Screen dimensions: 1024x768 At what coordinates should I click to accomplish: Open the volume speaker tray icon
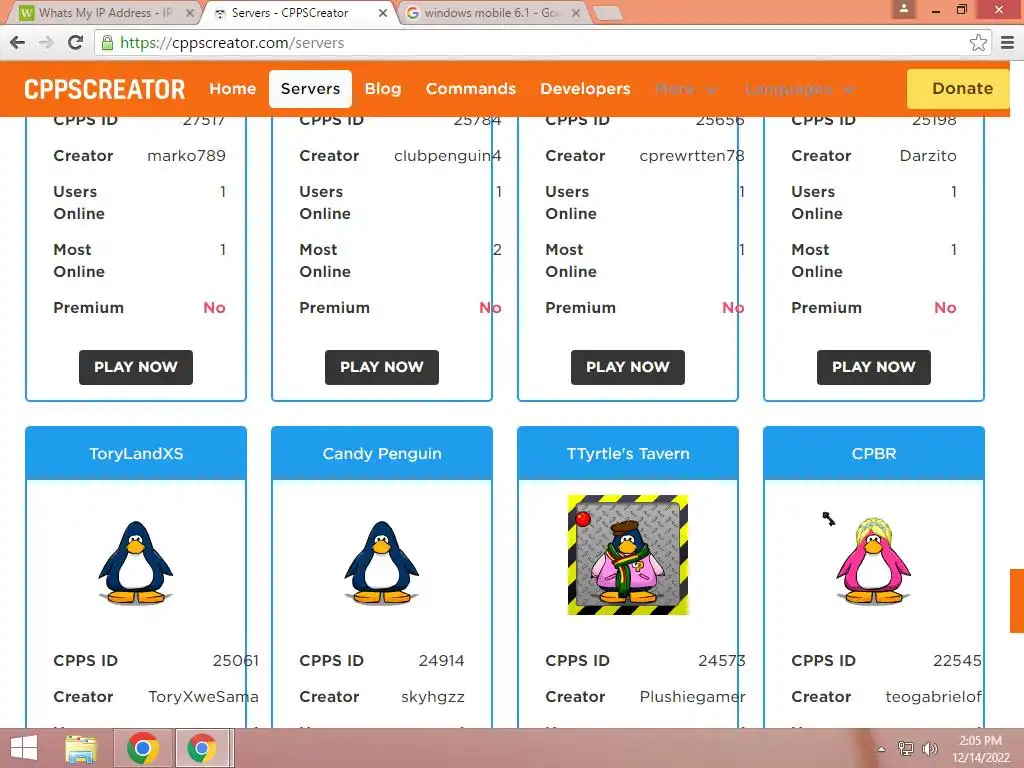point(930,749)
